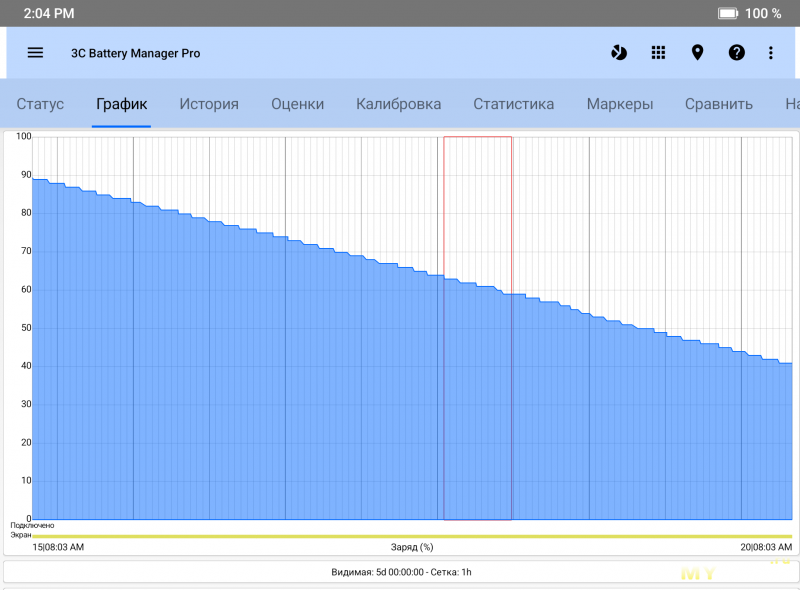Tap the red highlighted region in graph

coord(477,328)
